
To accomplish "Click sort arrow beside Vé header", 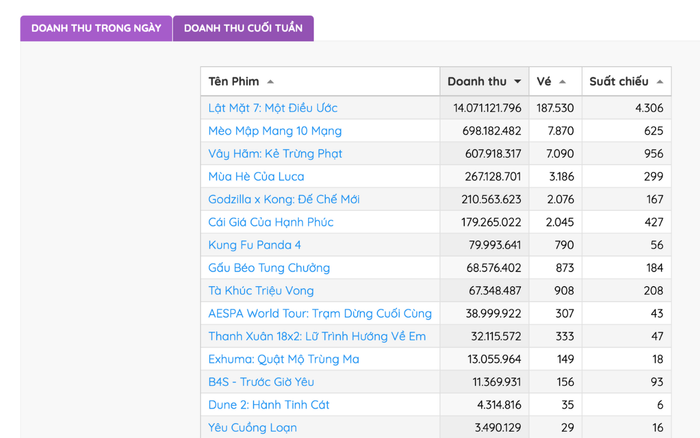I will click(x=562, y=82).
